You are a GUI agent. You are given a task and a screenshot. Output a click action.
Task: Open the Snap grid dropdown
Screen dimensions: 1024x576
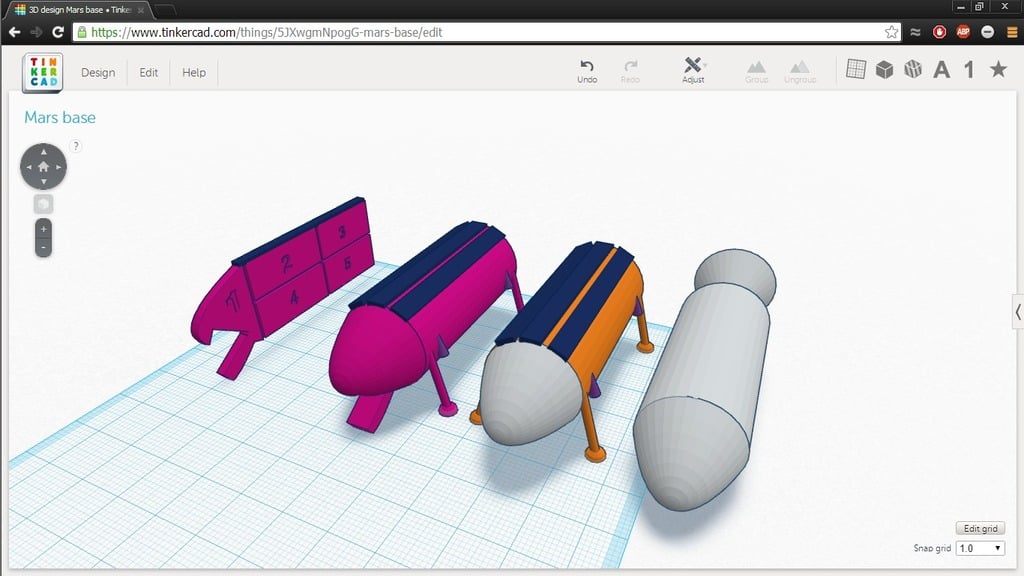[x=980, y=548]
